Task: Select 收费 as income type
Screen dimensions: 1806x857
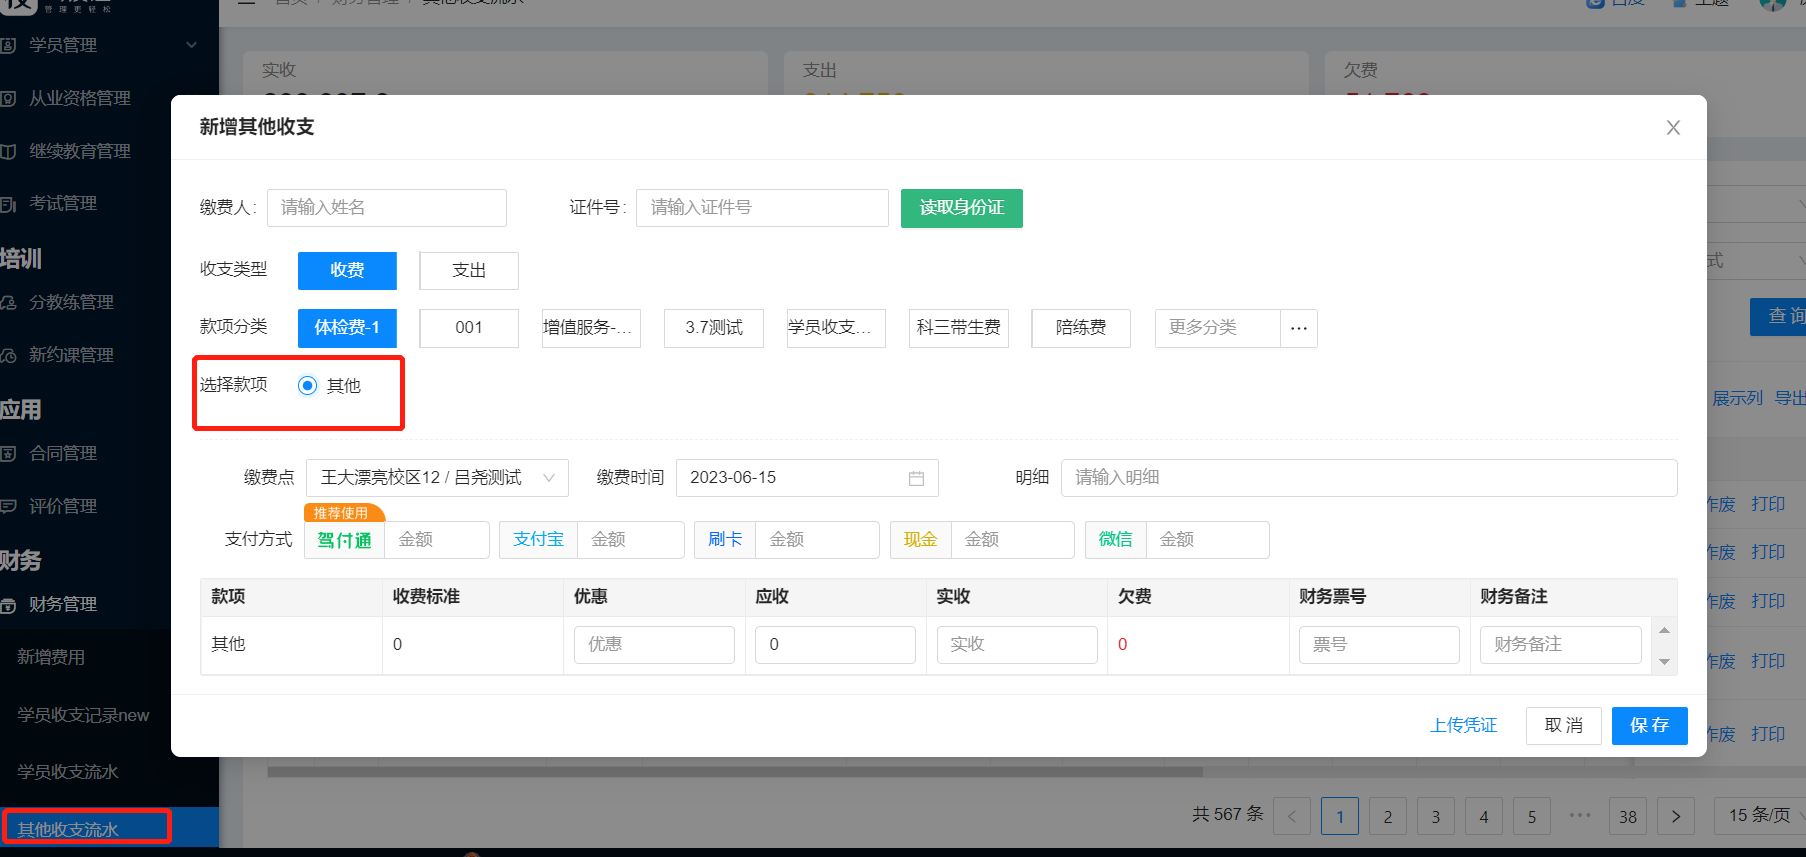Action: [x=347, y=270]
